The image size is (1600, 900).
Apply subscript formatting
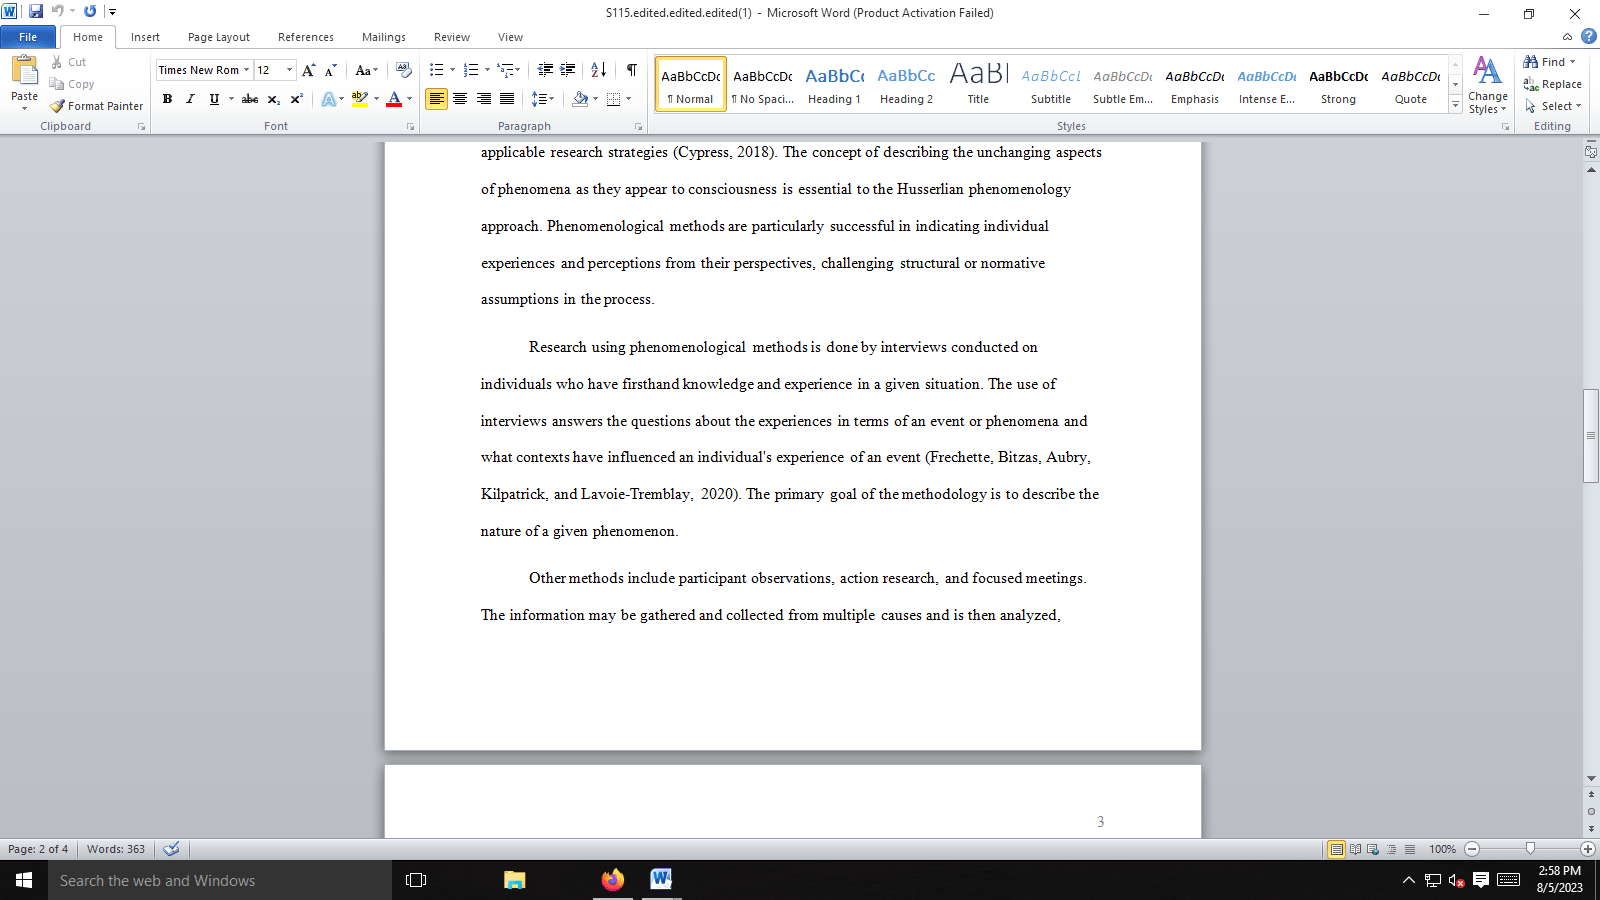click(x=272, y=99)
